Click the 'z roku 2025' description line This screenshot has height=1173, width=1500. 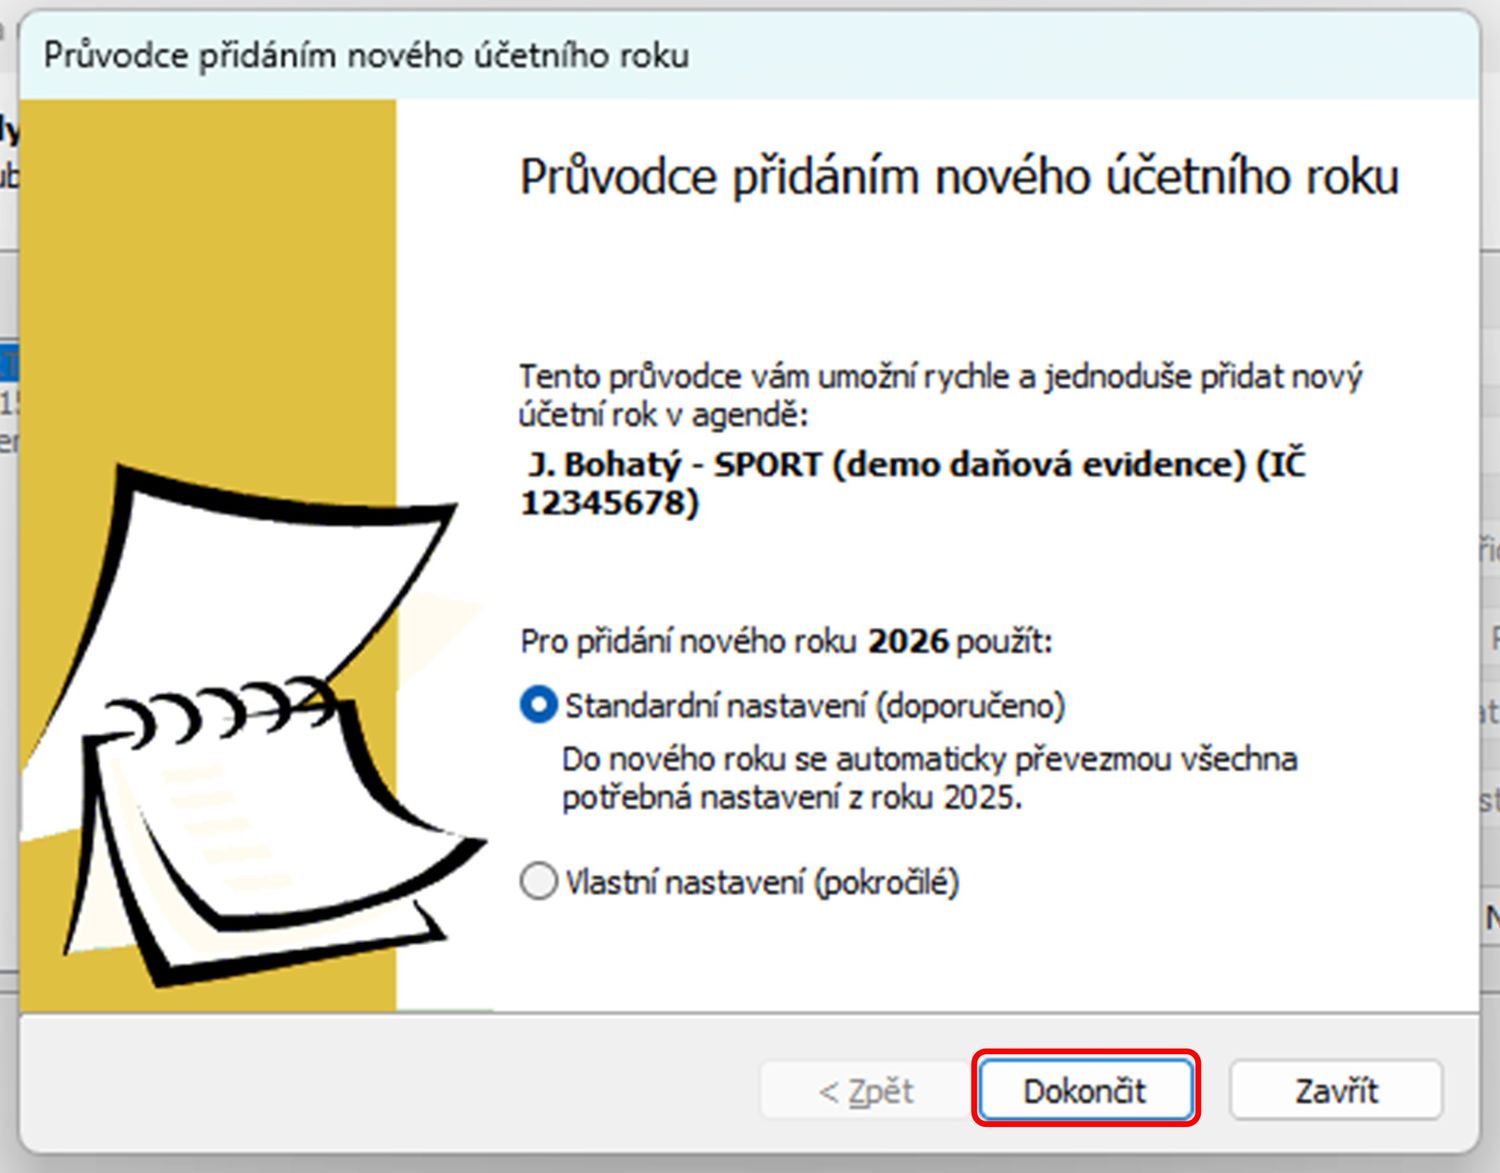790,798
